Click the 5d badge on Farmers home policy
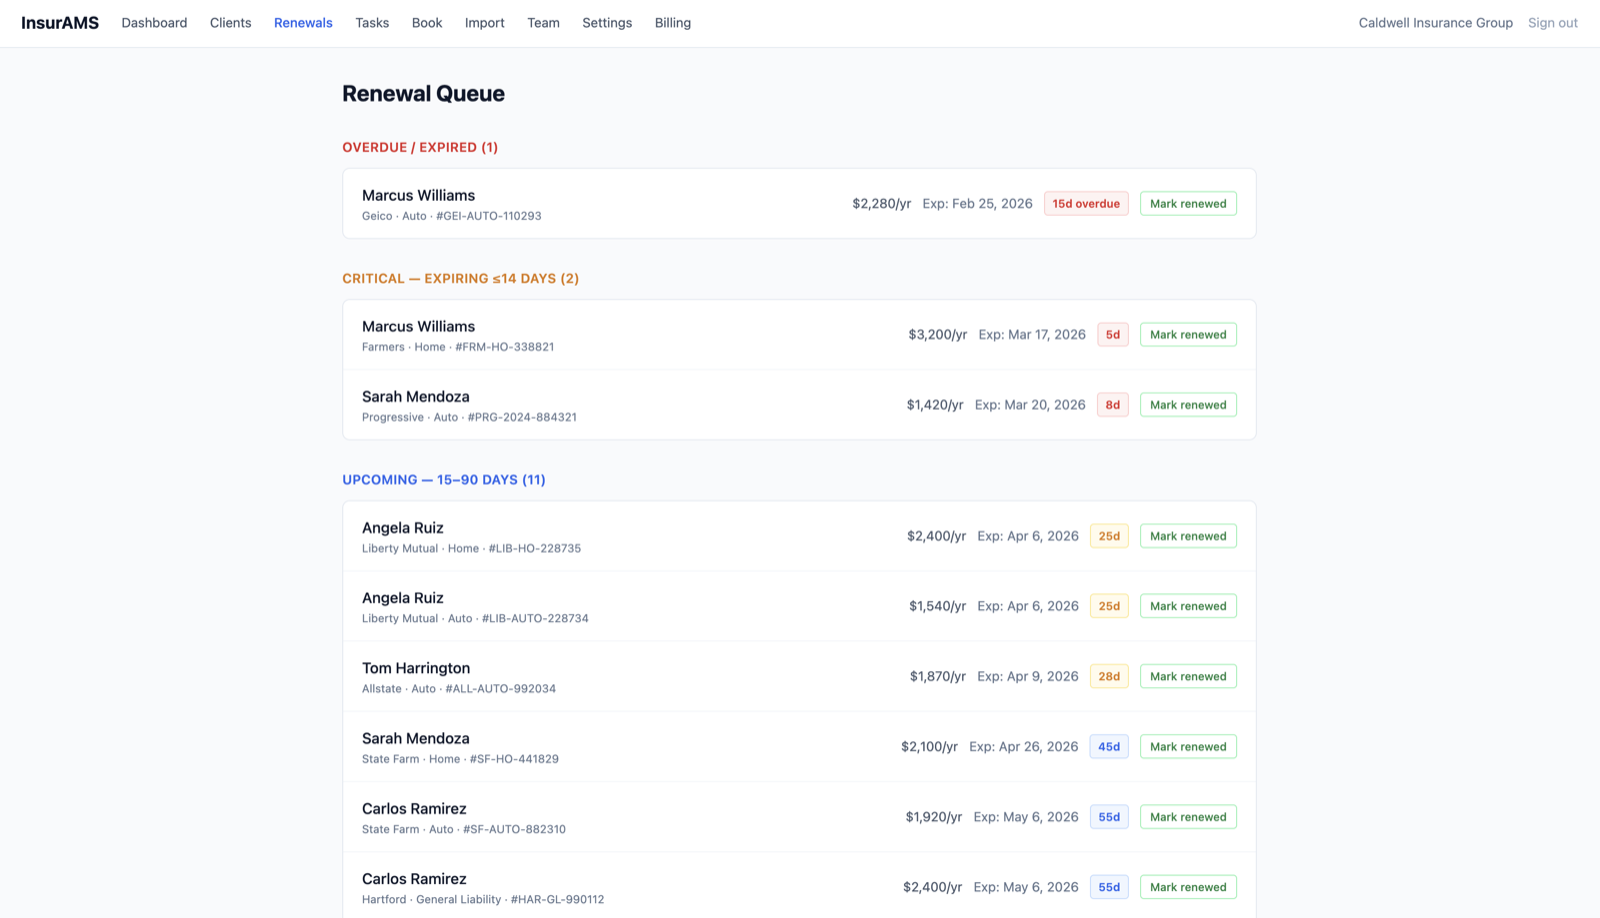The width and height of the screenshot is (1600, 918). click(1112, 334)
